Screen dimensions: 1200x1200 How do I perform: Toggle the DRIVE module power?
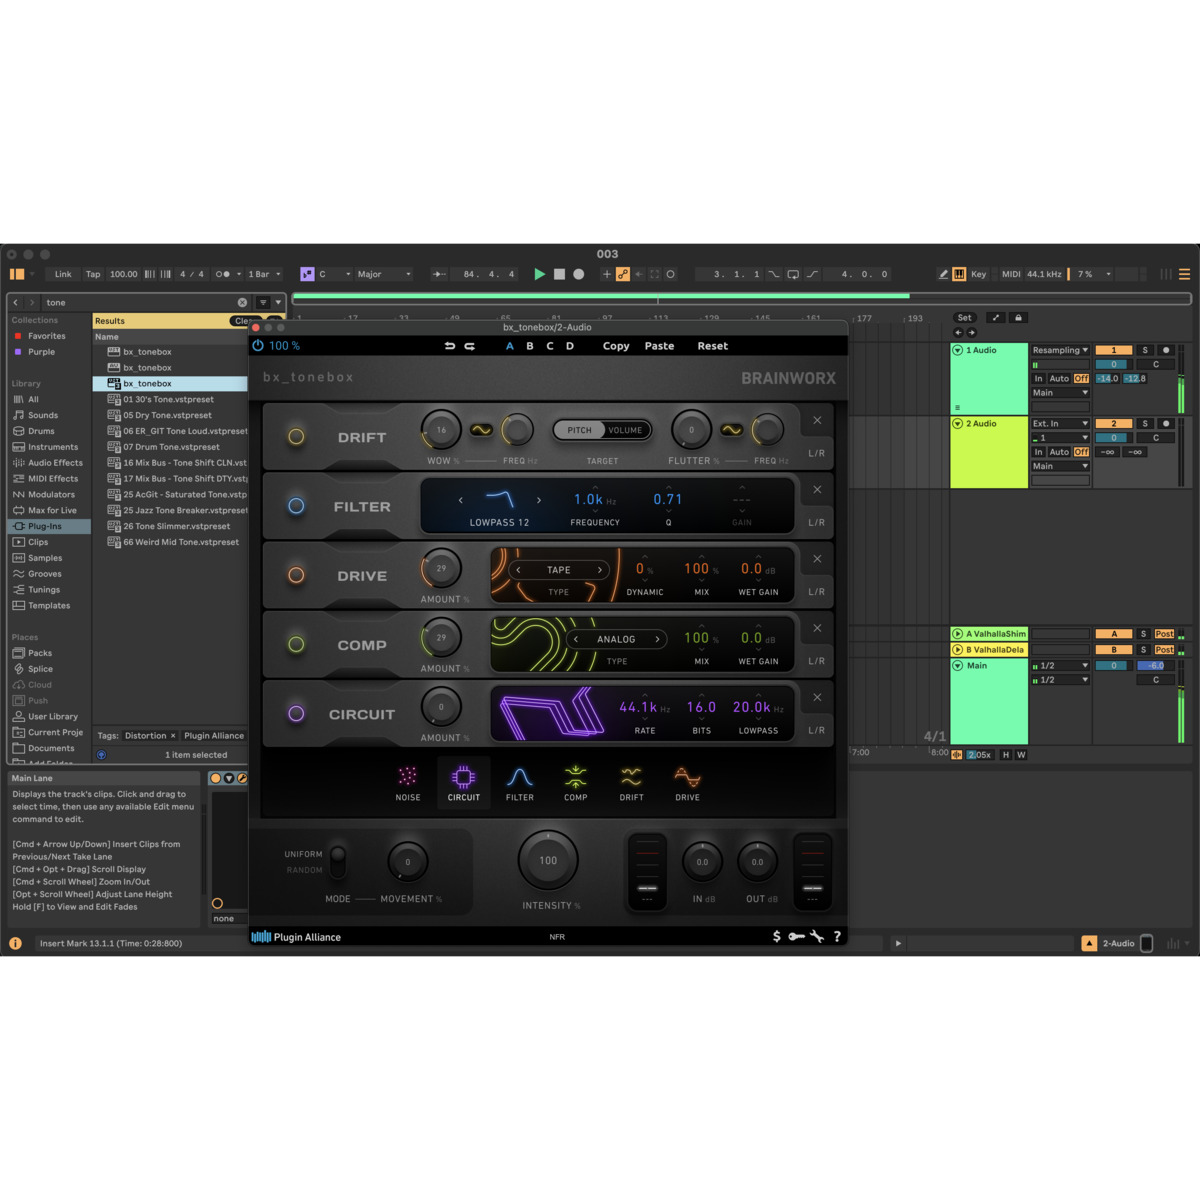coord(296,575)
